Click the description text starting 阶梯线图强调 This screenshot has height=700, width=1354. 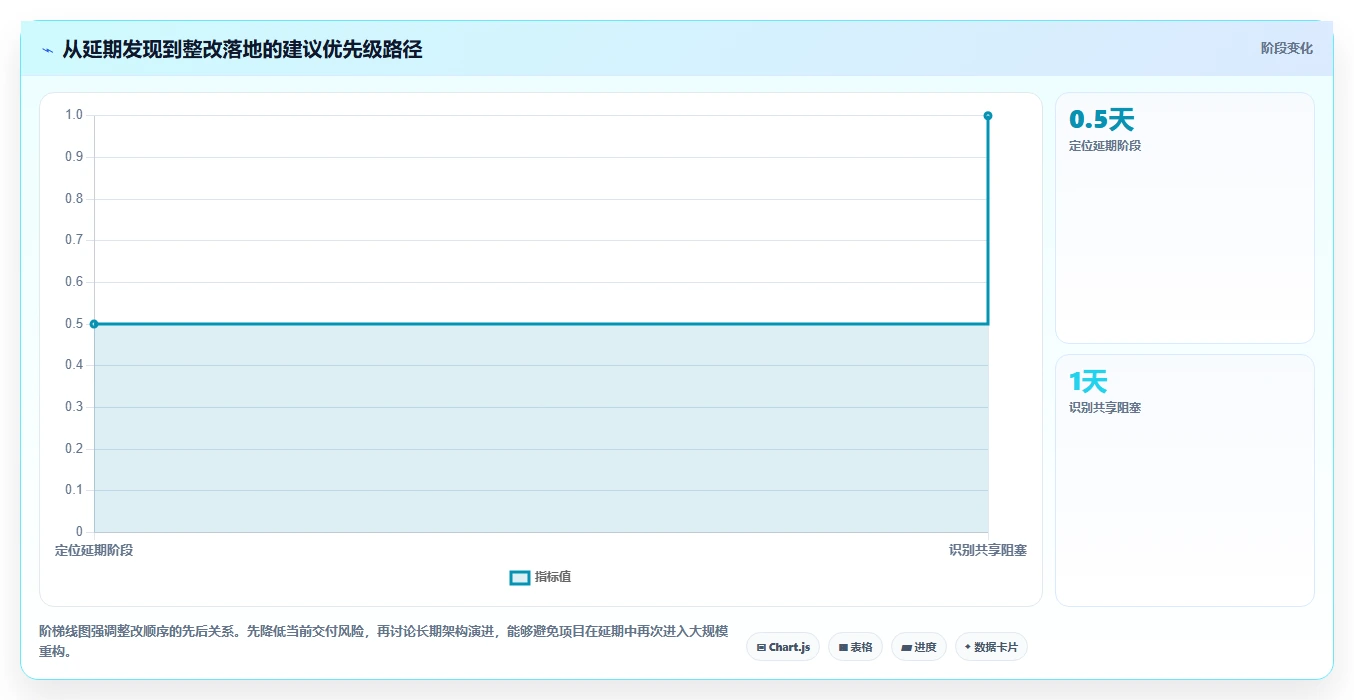tap(384, 641)
